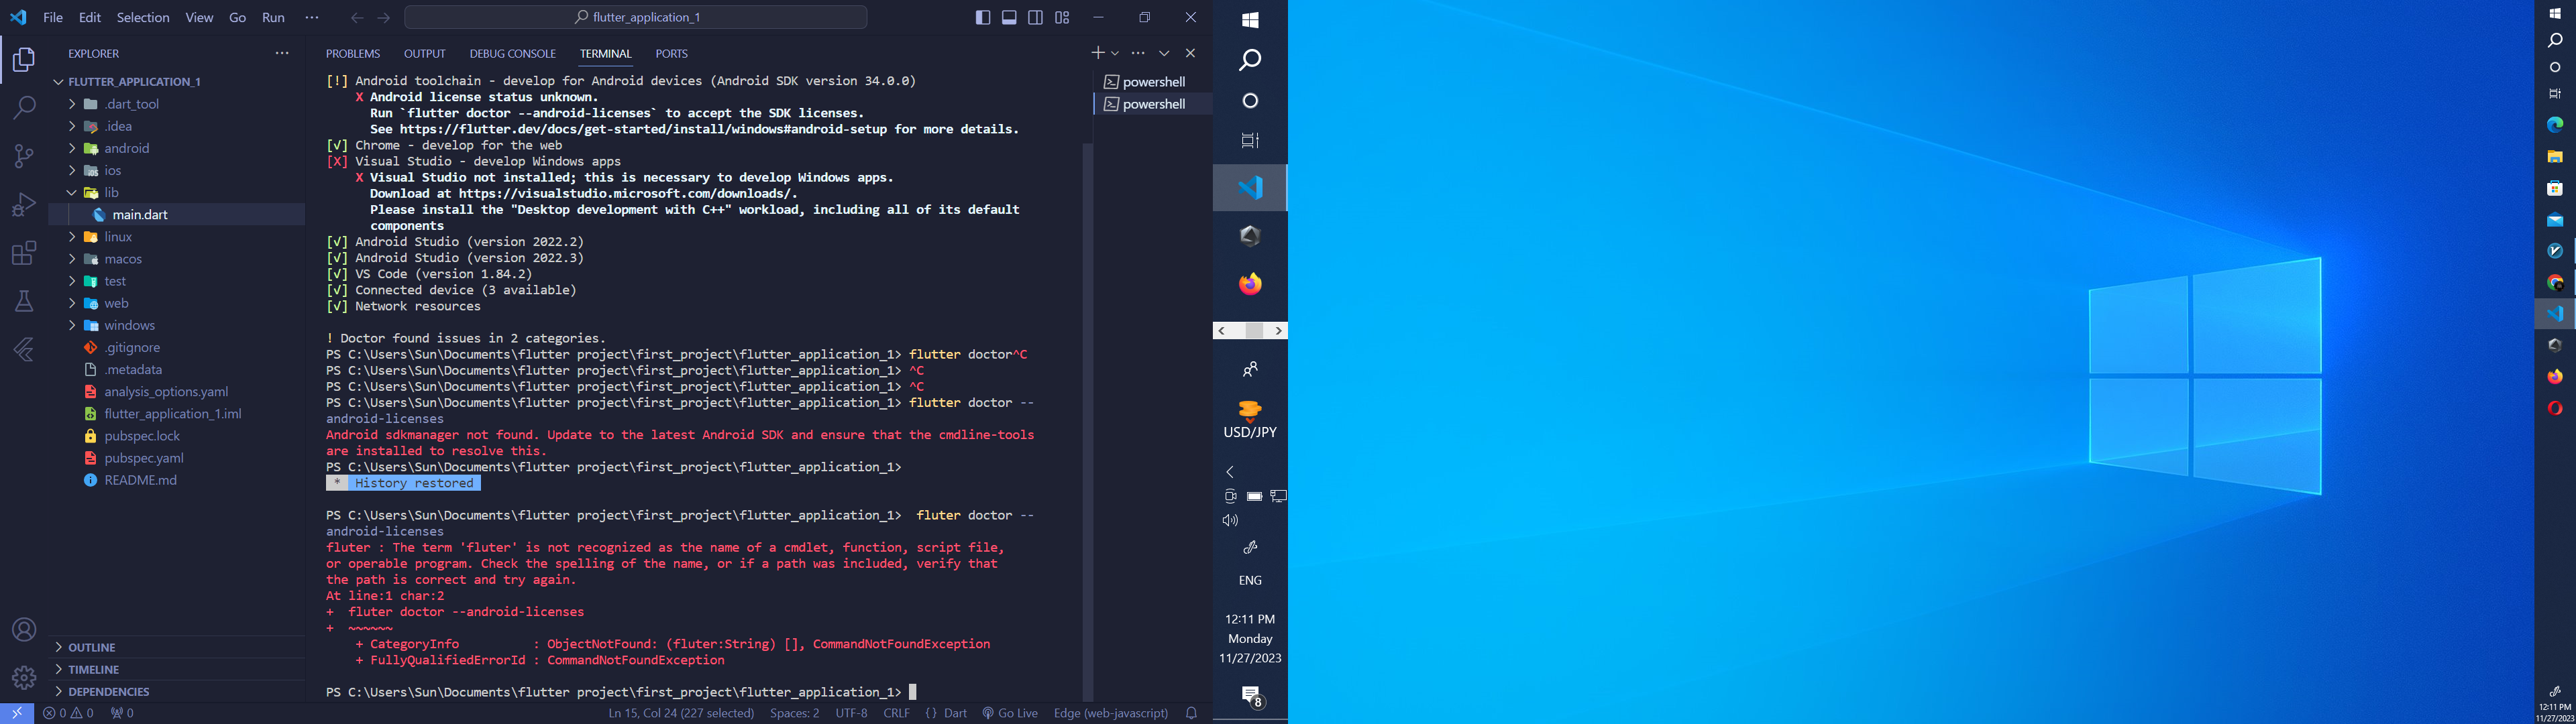The width and height of the screenshot is (2576, 724).
Task: Change encoding via UTF-8 status item
Action: point(852,713)
